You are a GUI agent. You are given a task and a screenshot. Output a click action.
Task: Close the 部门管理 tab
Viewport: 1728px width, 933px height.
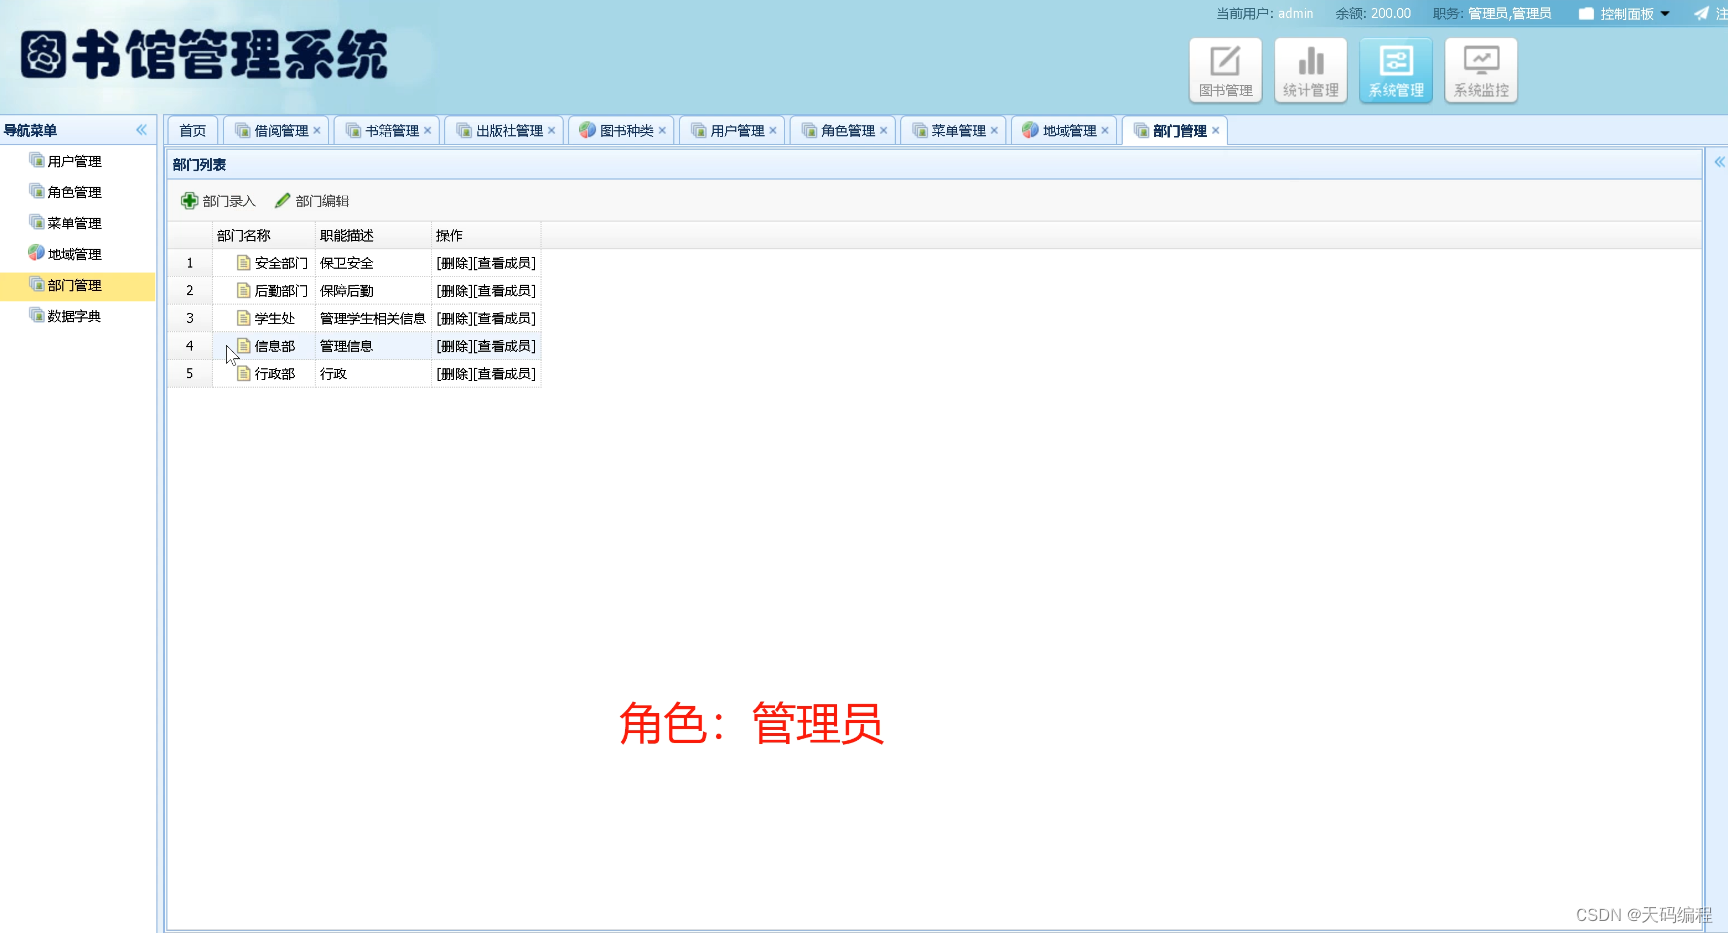coord(1215,130)
